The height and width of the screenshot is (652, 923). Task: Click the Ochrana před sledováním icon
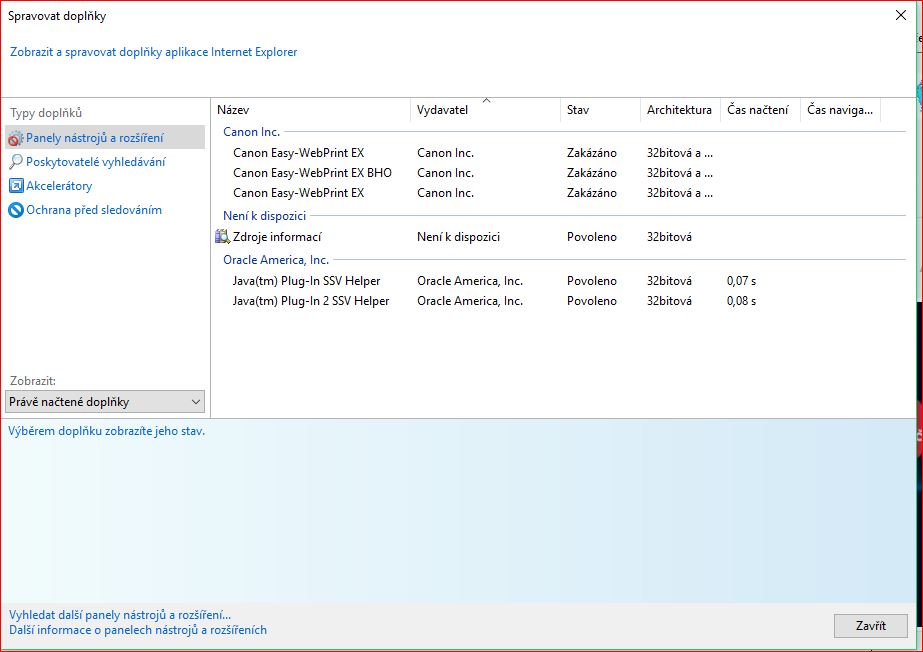point(15,210)
